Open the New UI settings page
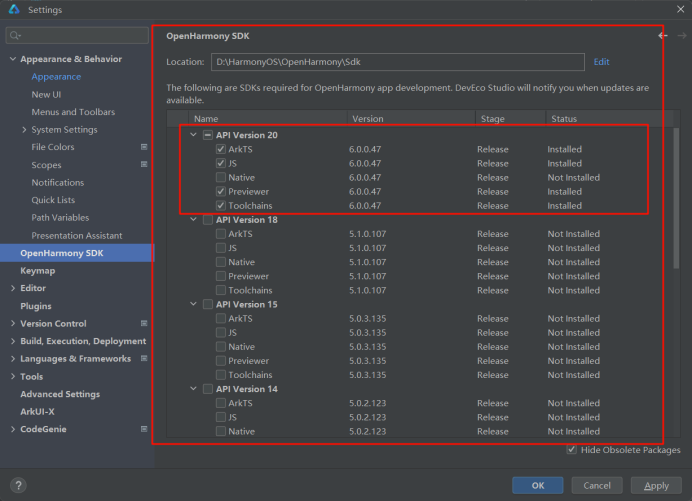 (x=46, y=94)
